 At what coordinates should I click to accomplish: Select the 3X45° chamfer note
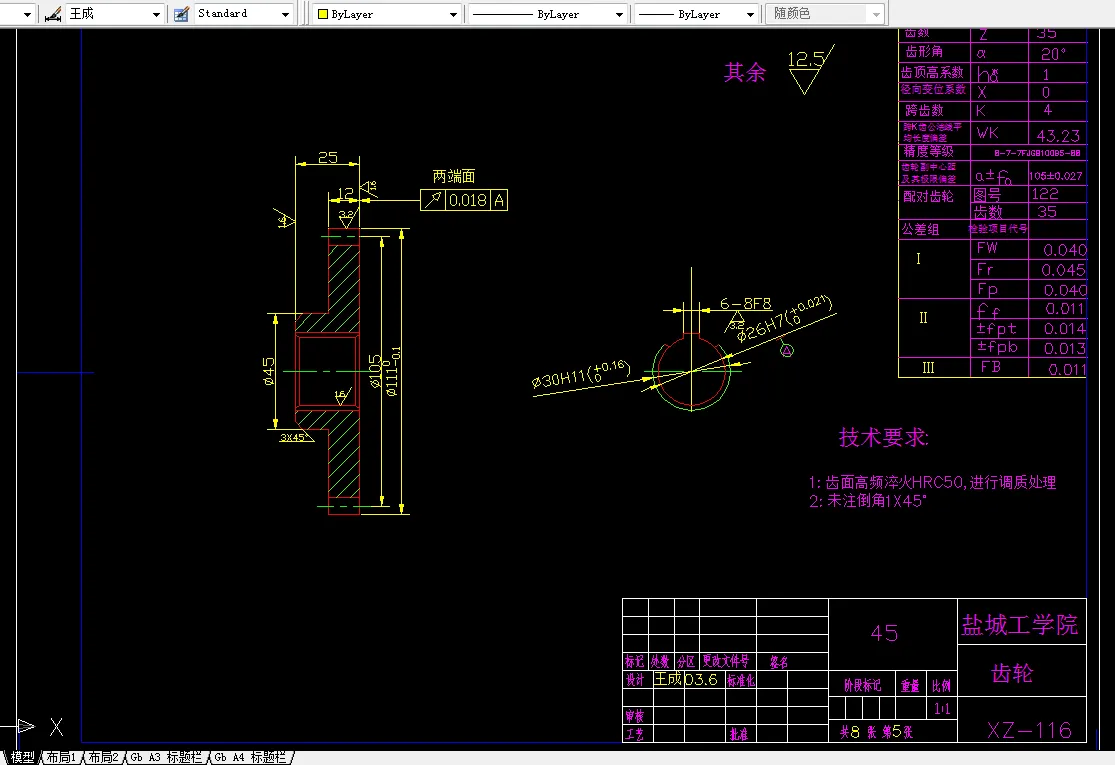coord(296,437)
